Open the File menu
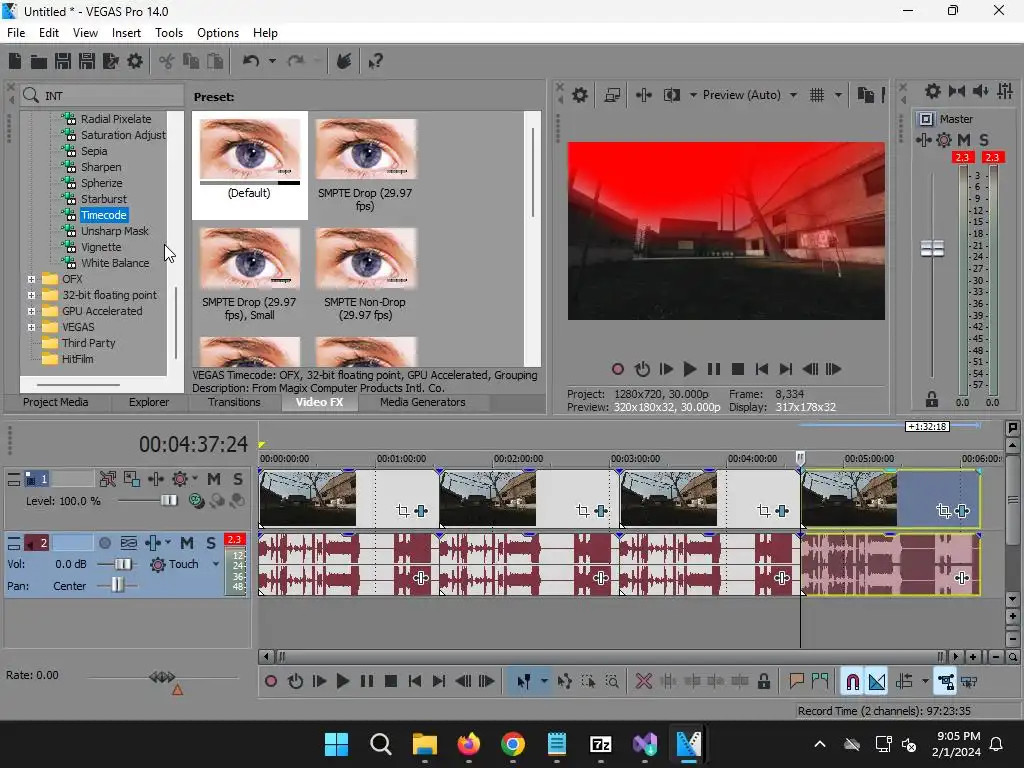Screen dimensions: 1024x768 (16, 33)
